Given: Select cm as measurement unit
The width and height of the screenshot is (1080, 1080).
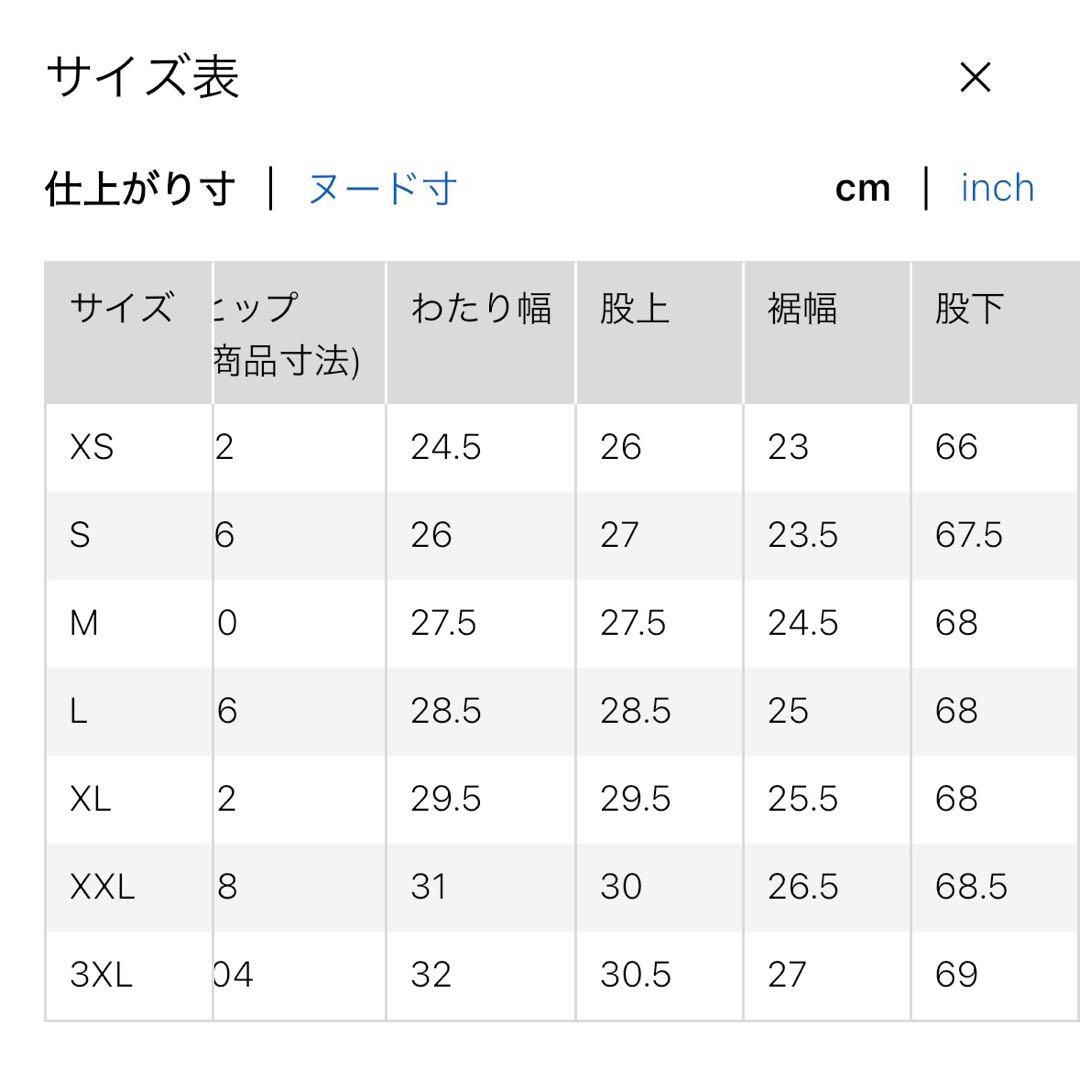Looking at the screenshot, I should pyautogui.click(x=862, y=188).
